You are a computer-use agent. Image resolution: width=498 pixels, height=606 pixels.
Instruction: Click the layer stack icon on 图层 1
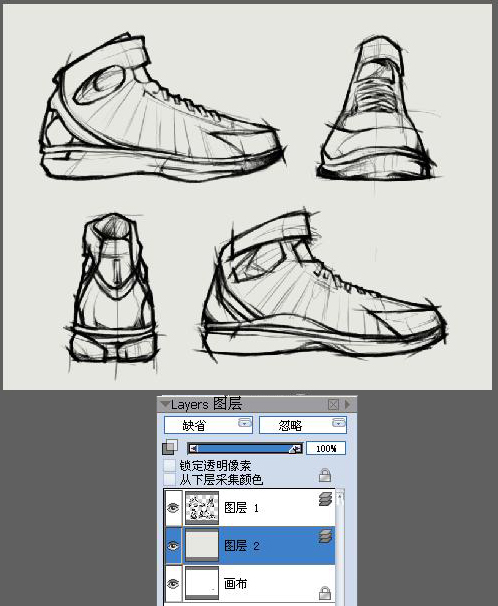[326, 499]
